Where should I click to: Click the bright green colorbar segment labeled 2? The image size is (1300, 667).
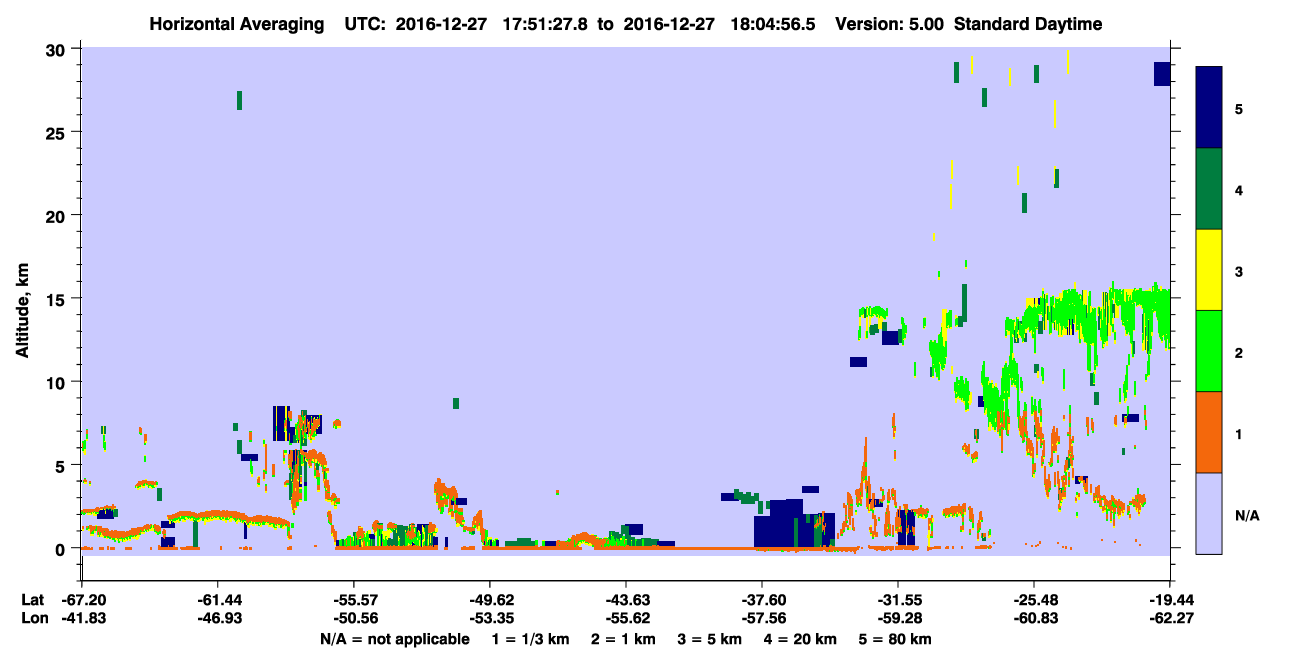pyautogui.click(x=1209, y=351)
